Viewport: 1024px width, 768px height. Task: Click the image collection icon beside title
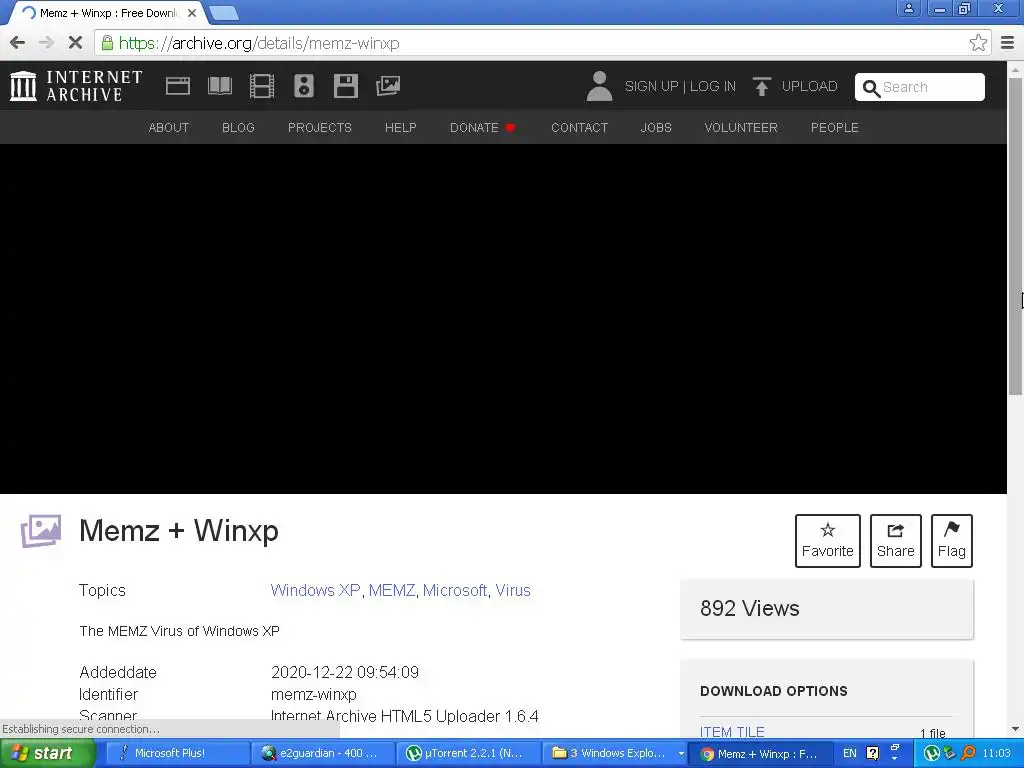click(40, 531)
